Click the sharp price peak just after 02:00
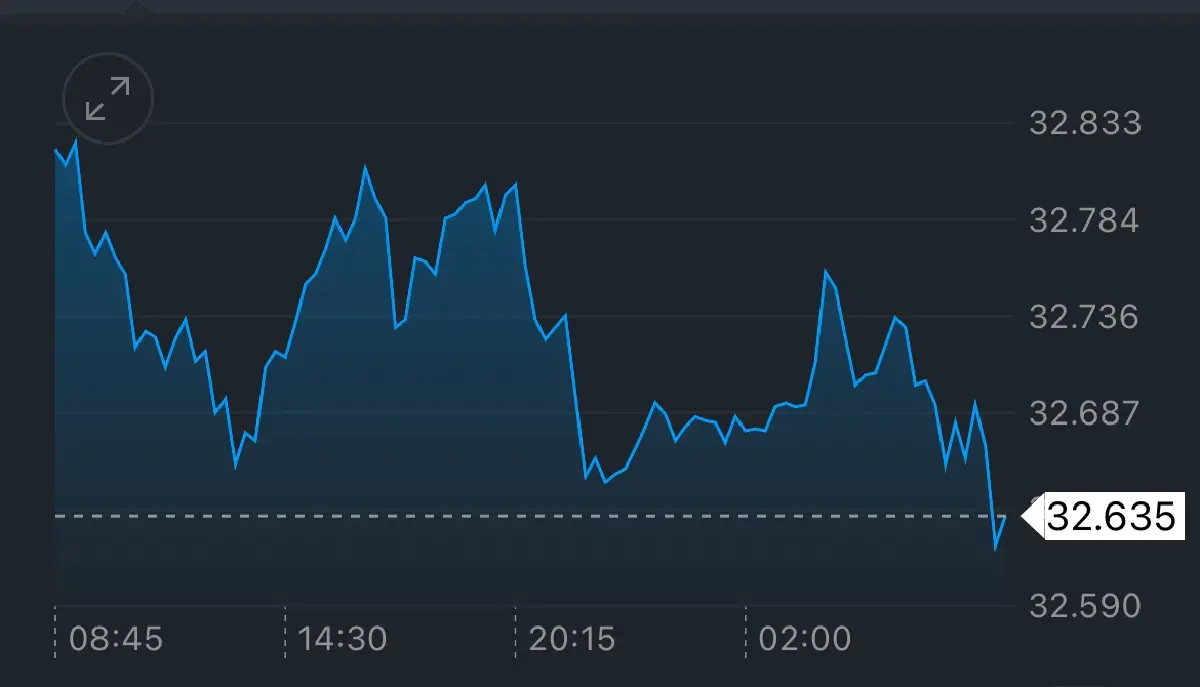 click(826, 272)
